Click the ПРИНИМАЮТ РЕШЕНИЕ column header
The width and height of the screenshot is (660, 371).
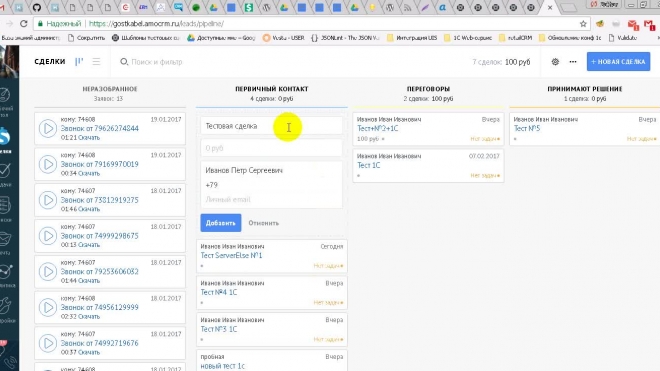pyautogui.click(x=585, y=89)
